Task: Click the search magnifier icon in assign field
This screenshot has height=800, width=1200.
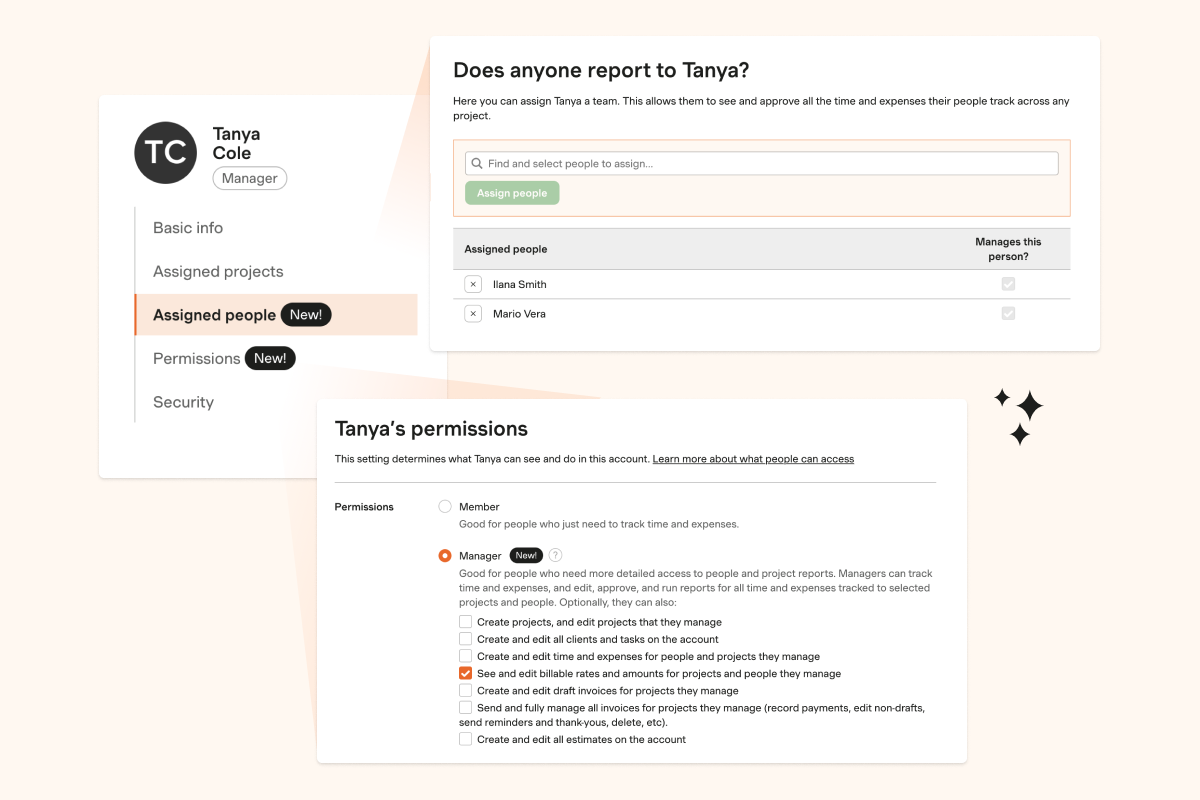Action: click(x=477, y=163)
